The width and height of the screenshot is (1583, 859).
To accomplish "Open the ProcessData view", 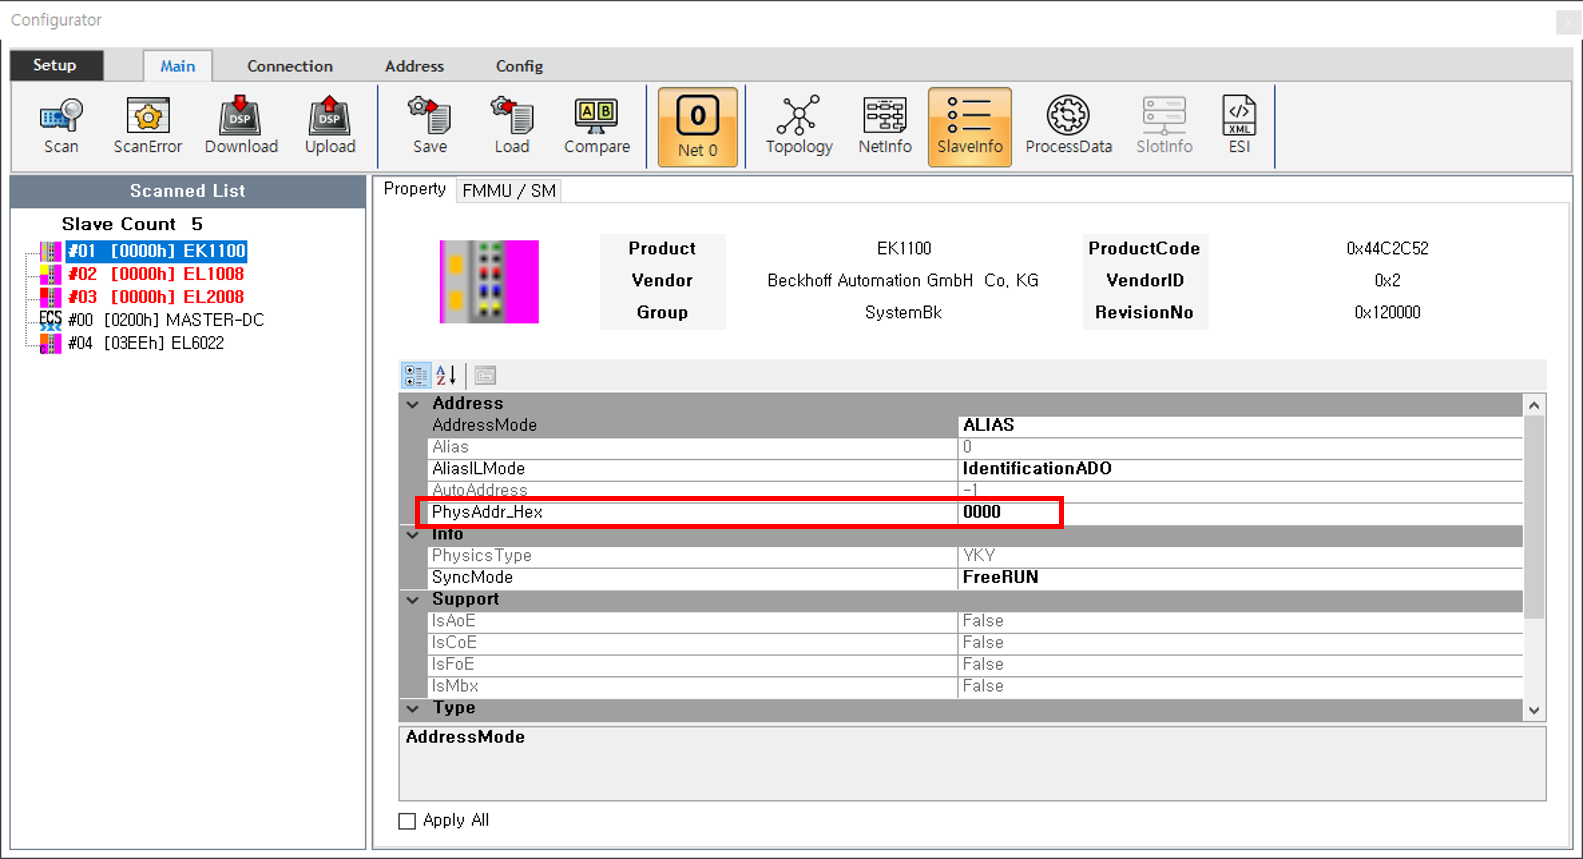I will tap(1068, 126).
